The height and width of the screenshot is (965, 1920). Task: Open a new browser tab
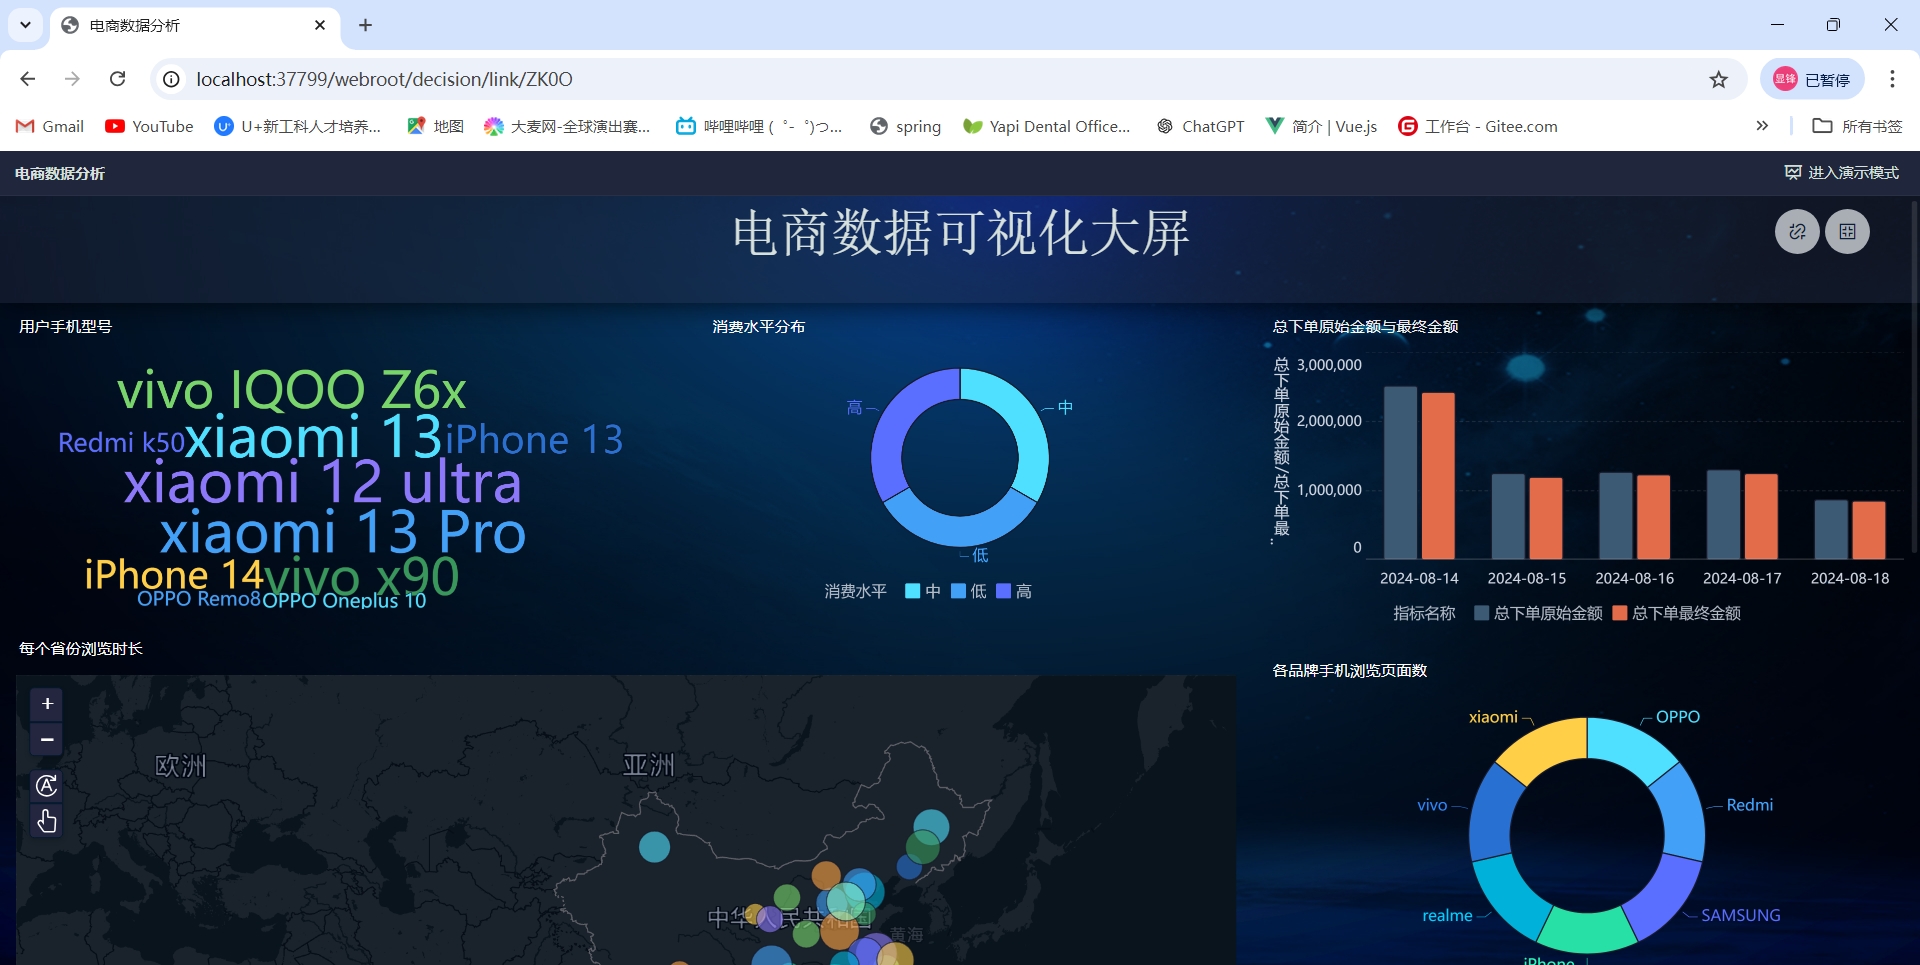pyautogui.click(x=365, y=25)
